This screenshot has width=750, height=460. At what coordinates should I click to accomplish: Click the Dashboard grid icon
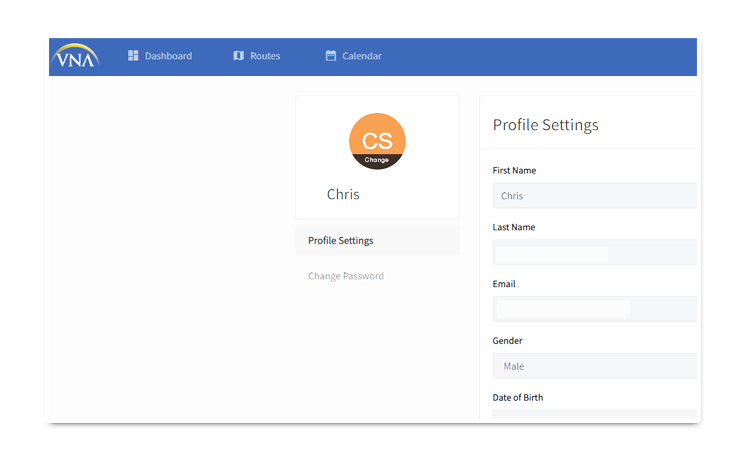click(133, 56)
